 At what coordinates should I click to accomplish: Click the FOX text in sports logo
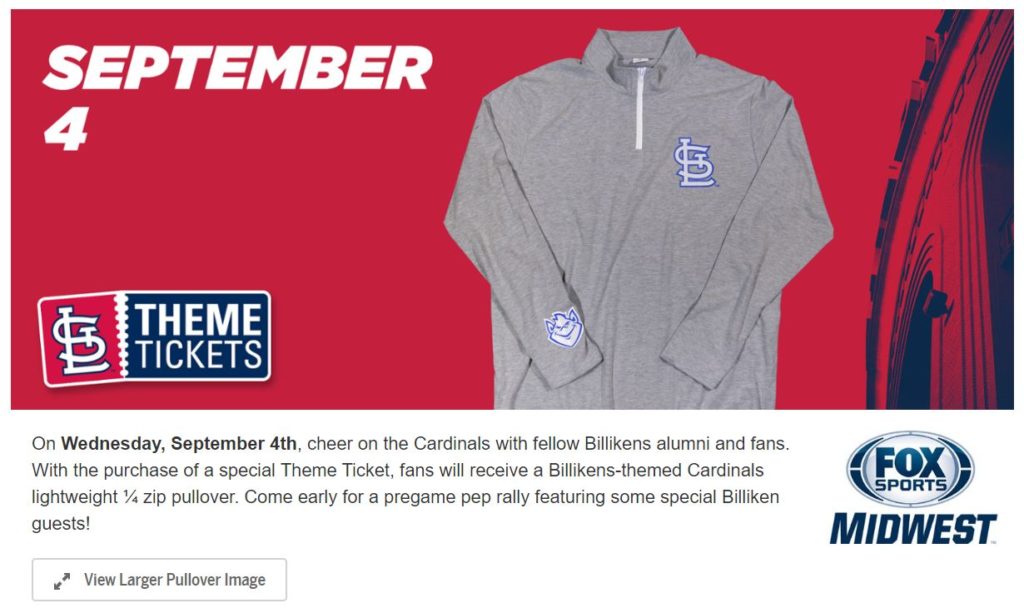(x=910, y=462)
